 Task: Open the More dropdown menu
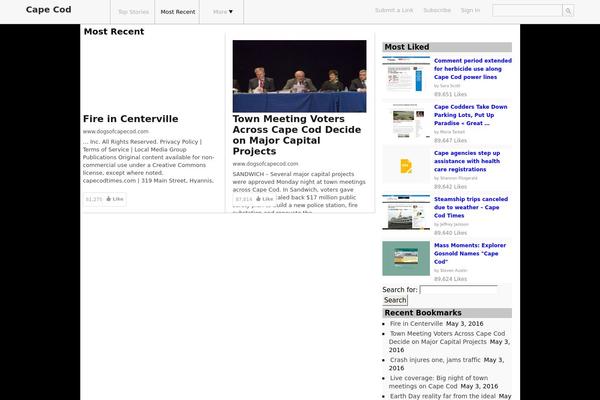tap(223, 12)
